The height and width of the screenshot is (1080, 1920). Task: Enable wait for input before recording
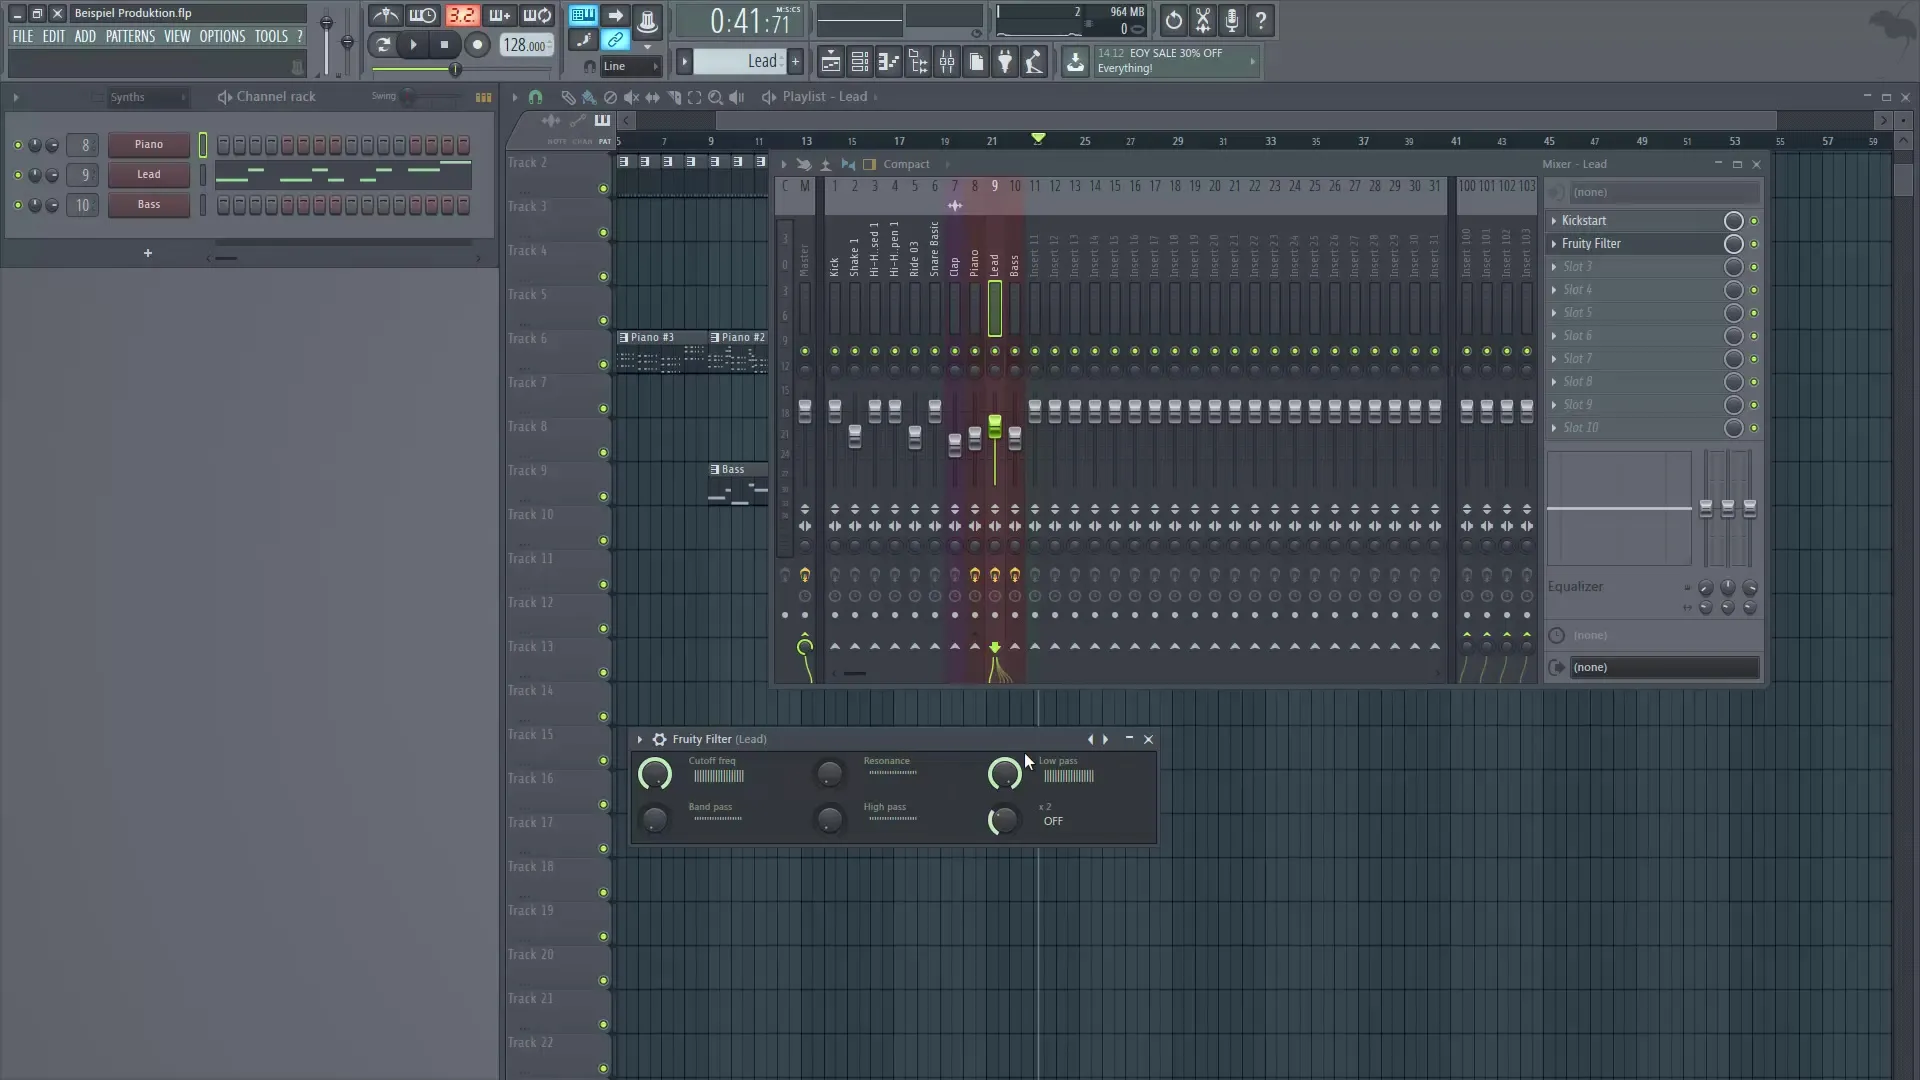[x=423, y=16]
